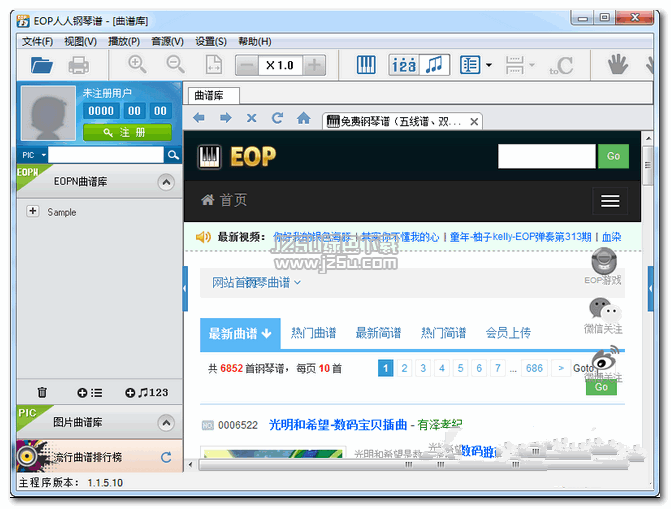Open the 网站首页 breadcrumb dropdown
This screenshot has height=509, width=671.
tap(256, 283)
